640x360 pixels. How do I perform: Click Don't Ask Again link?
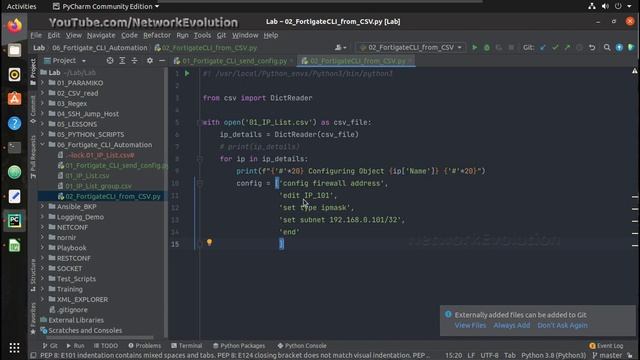point(562,325)
